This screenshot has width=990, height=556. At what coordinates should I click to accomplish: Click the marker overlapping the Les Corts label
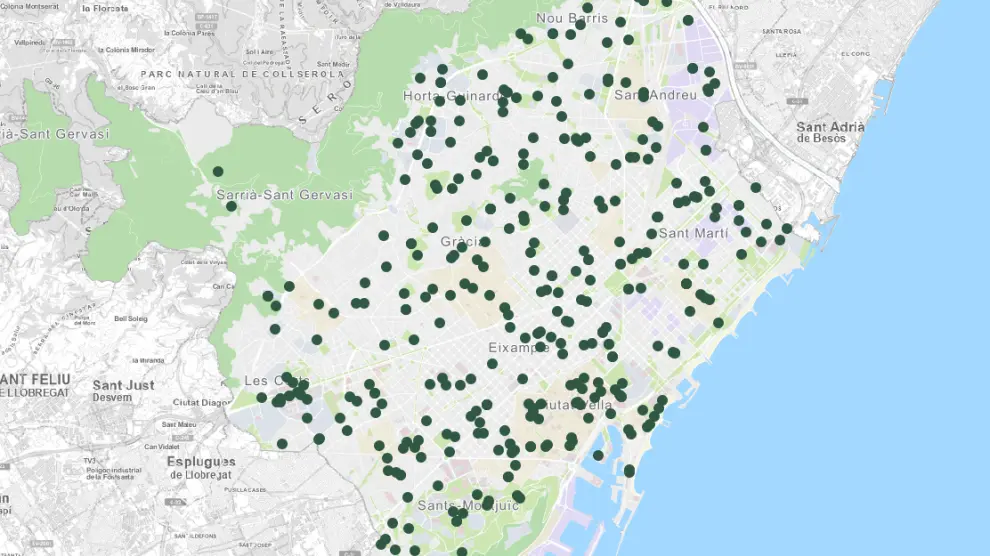[287, 378]
